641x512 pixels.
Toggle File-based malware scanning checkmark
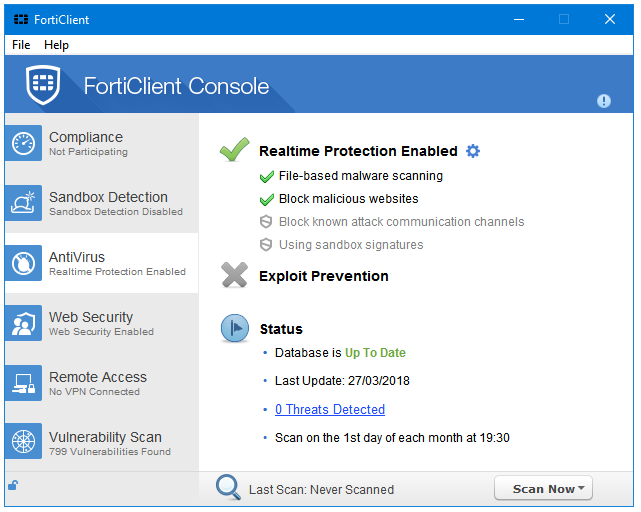[266, 176]
